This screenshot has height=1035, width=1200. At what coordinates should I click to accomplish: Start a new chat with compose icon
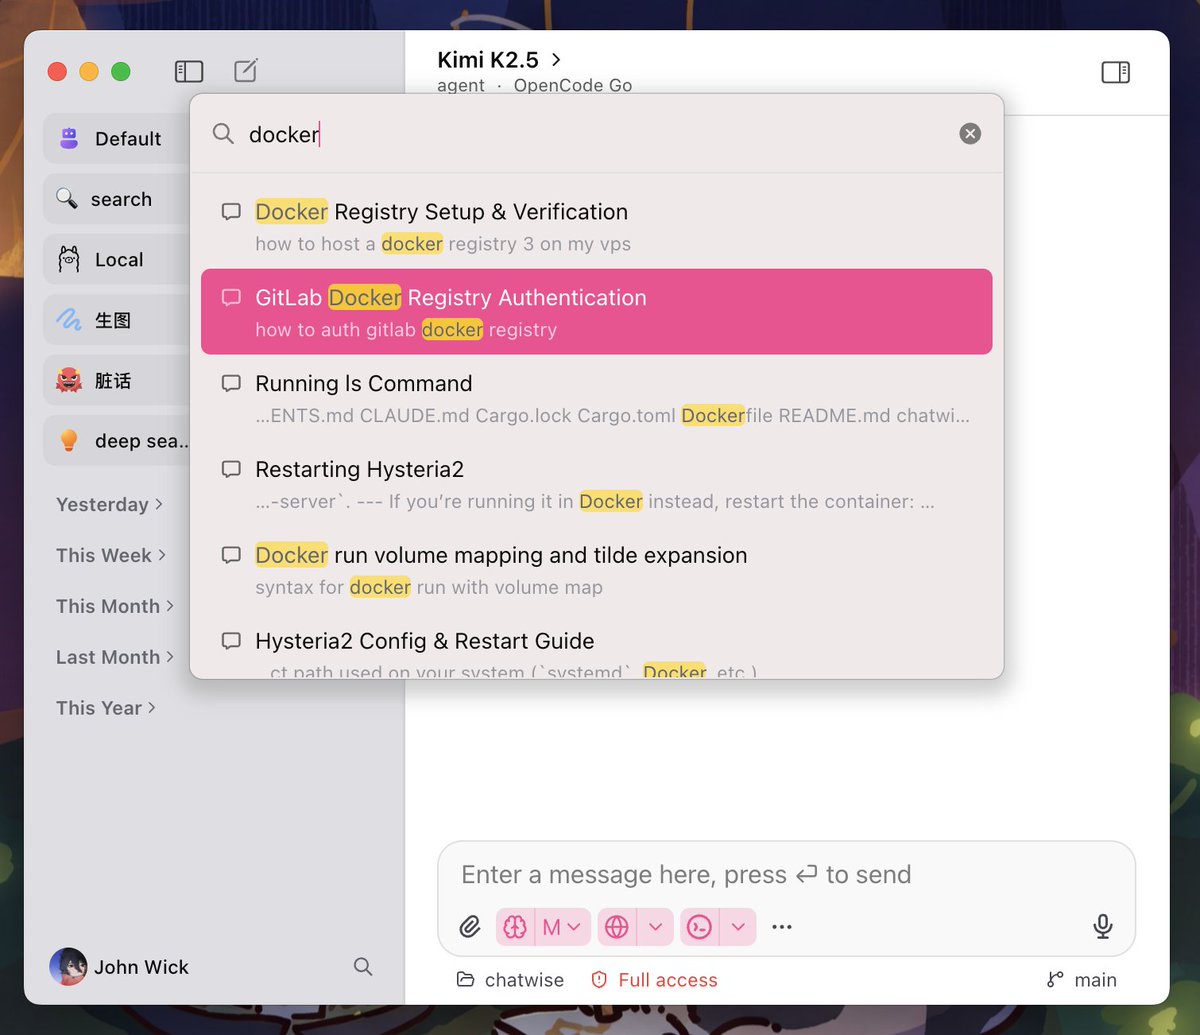pos(245,70)
